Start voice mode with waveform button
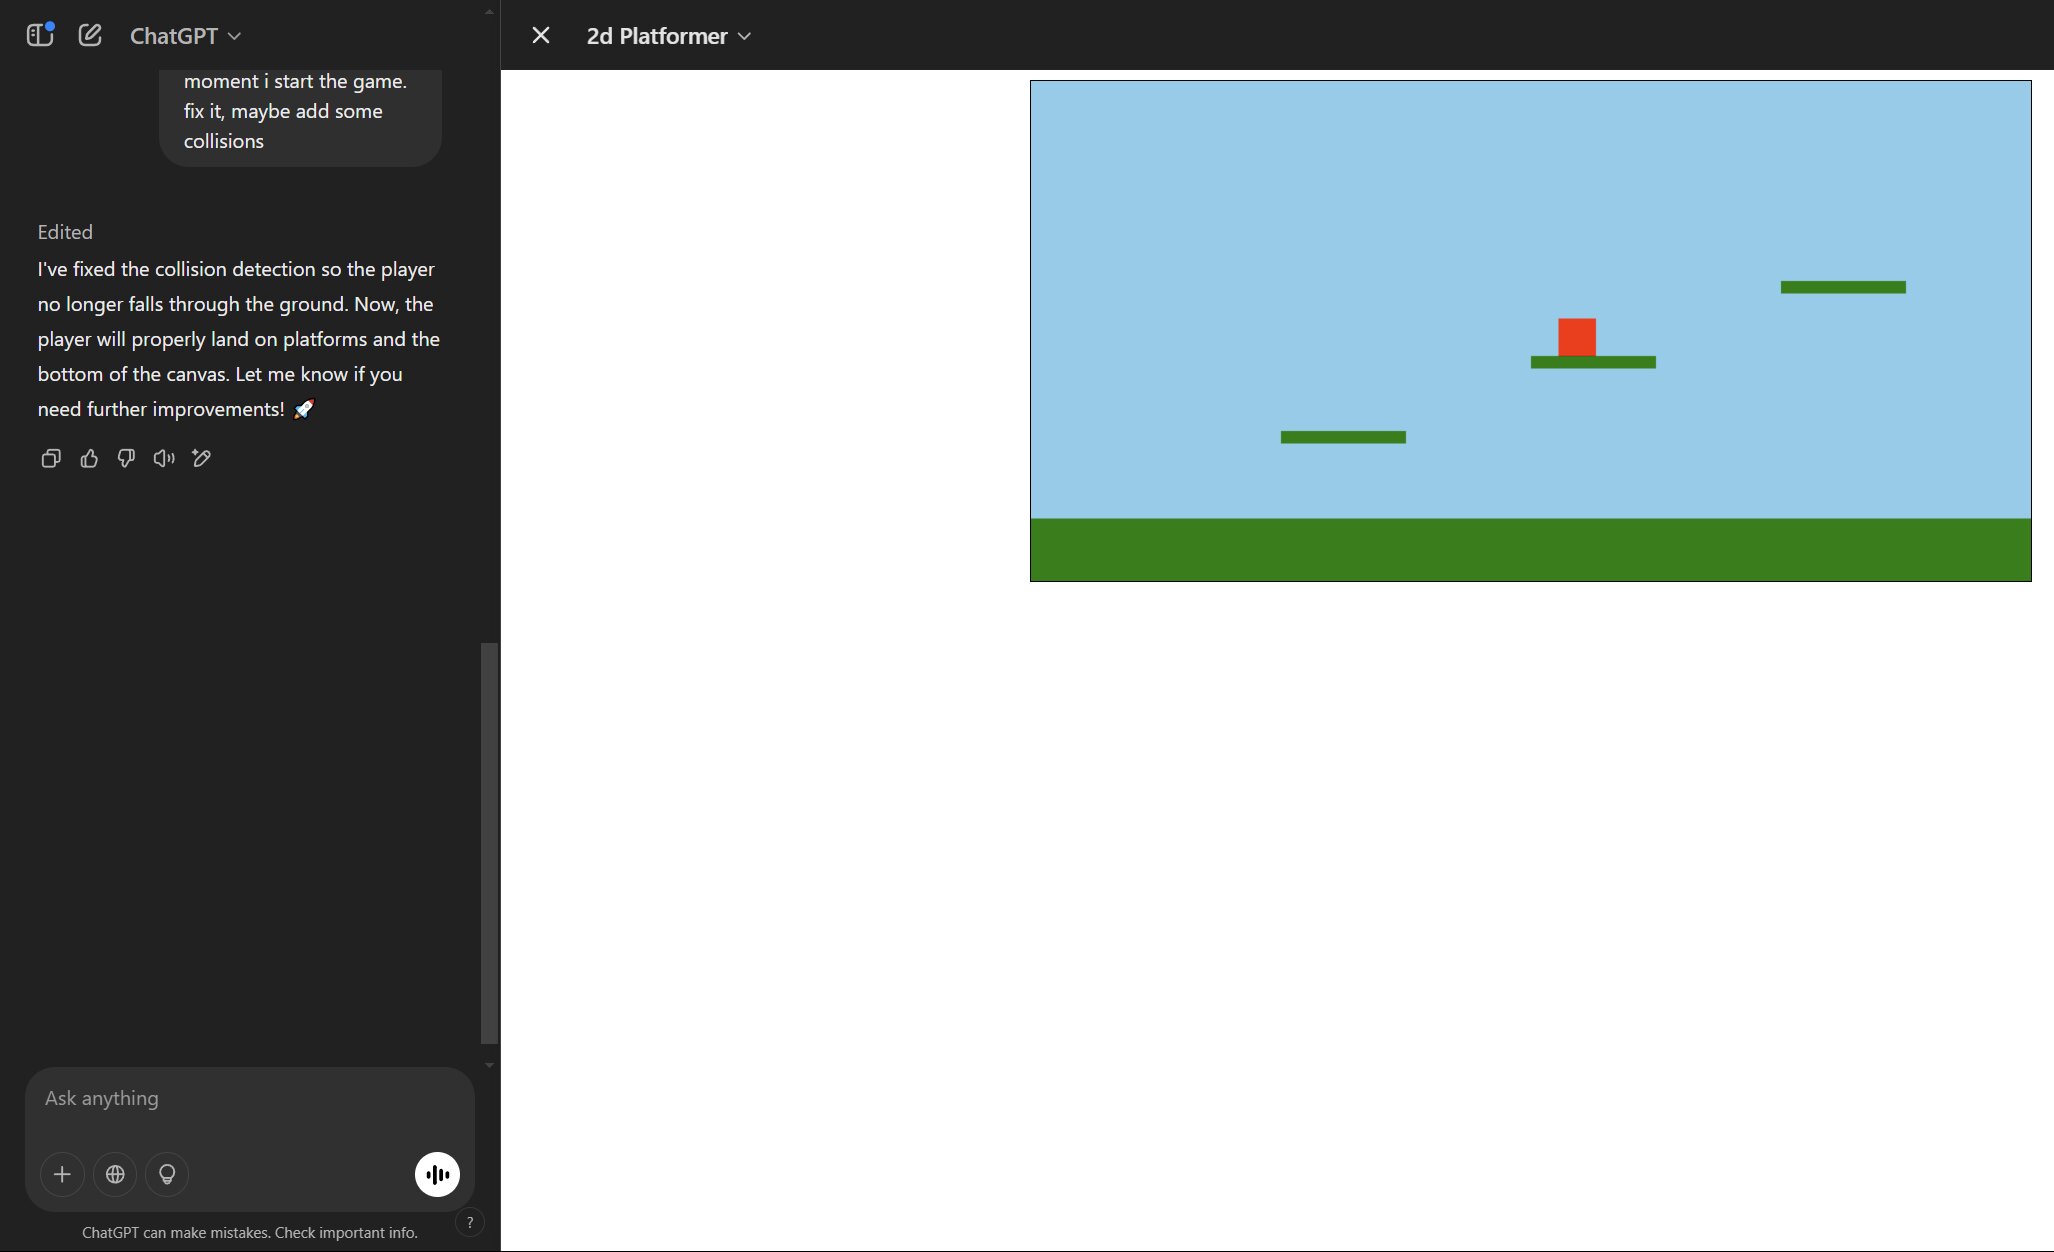Viewport: 2054px width, 1252px height. point(437,1174)
